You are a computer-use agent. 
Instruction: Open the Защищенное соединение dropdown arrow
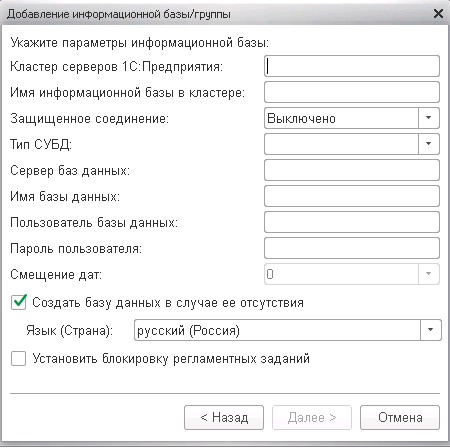click(429, 118)
